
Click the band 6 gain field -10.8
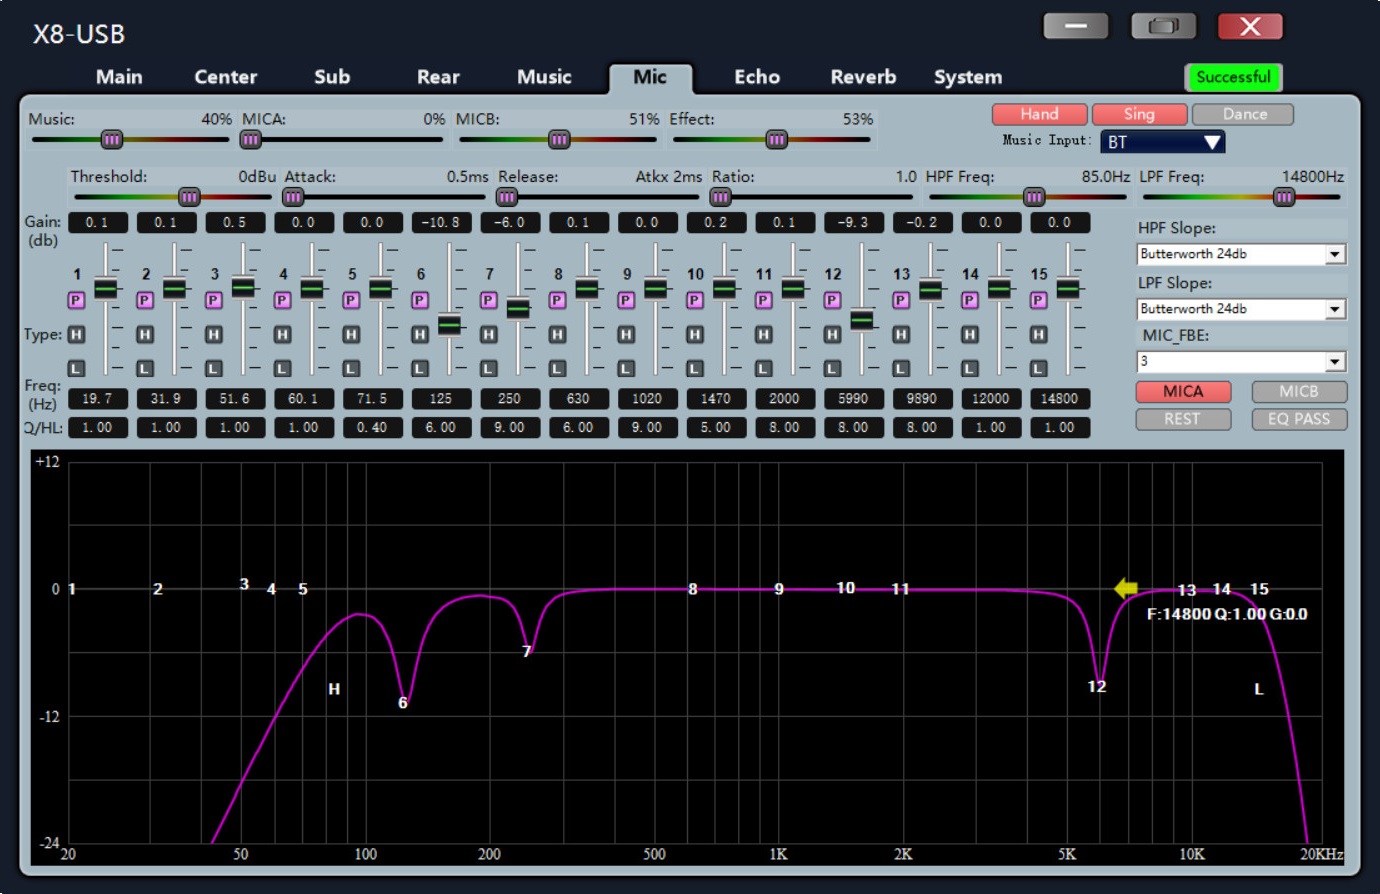coord(441,222)
